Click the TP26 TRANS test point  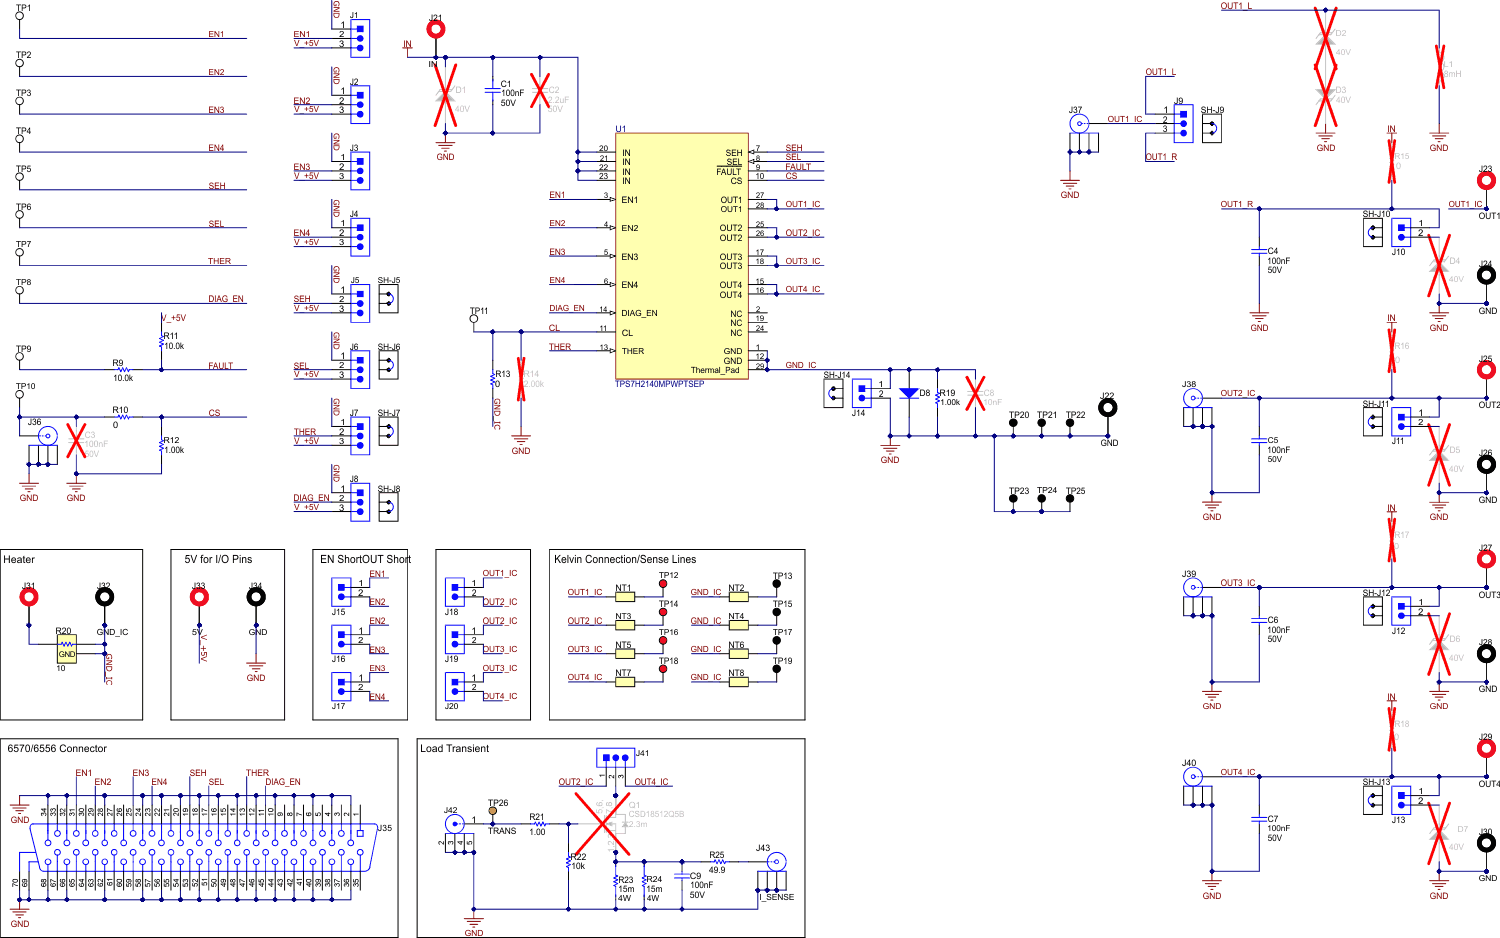pos(492,812)
